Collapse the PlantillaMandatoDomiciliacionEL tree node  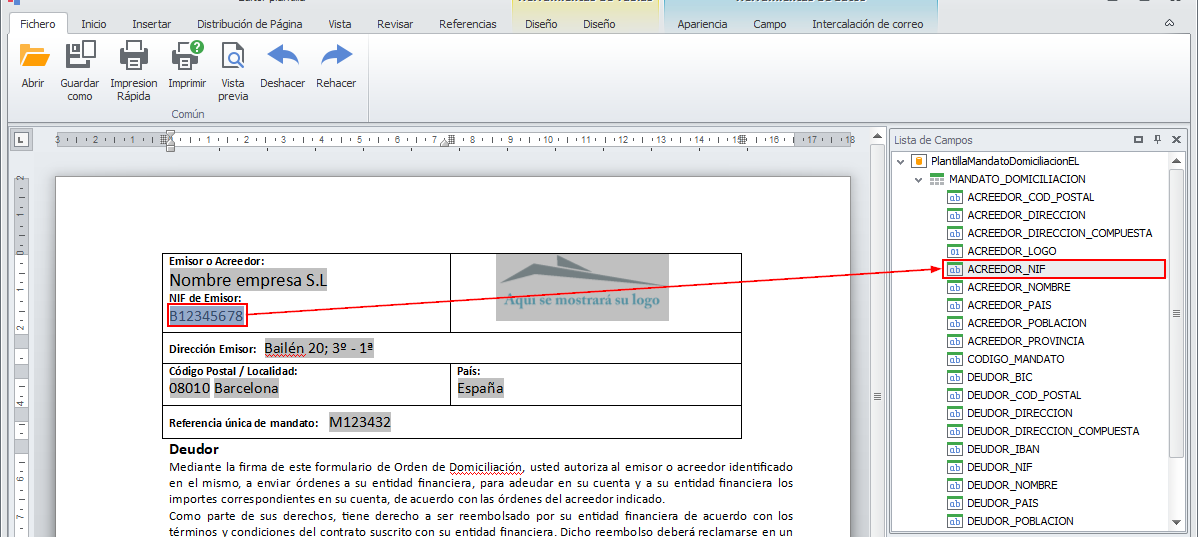click(901, 161)
